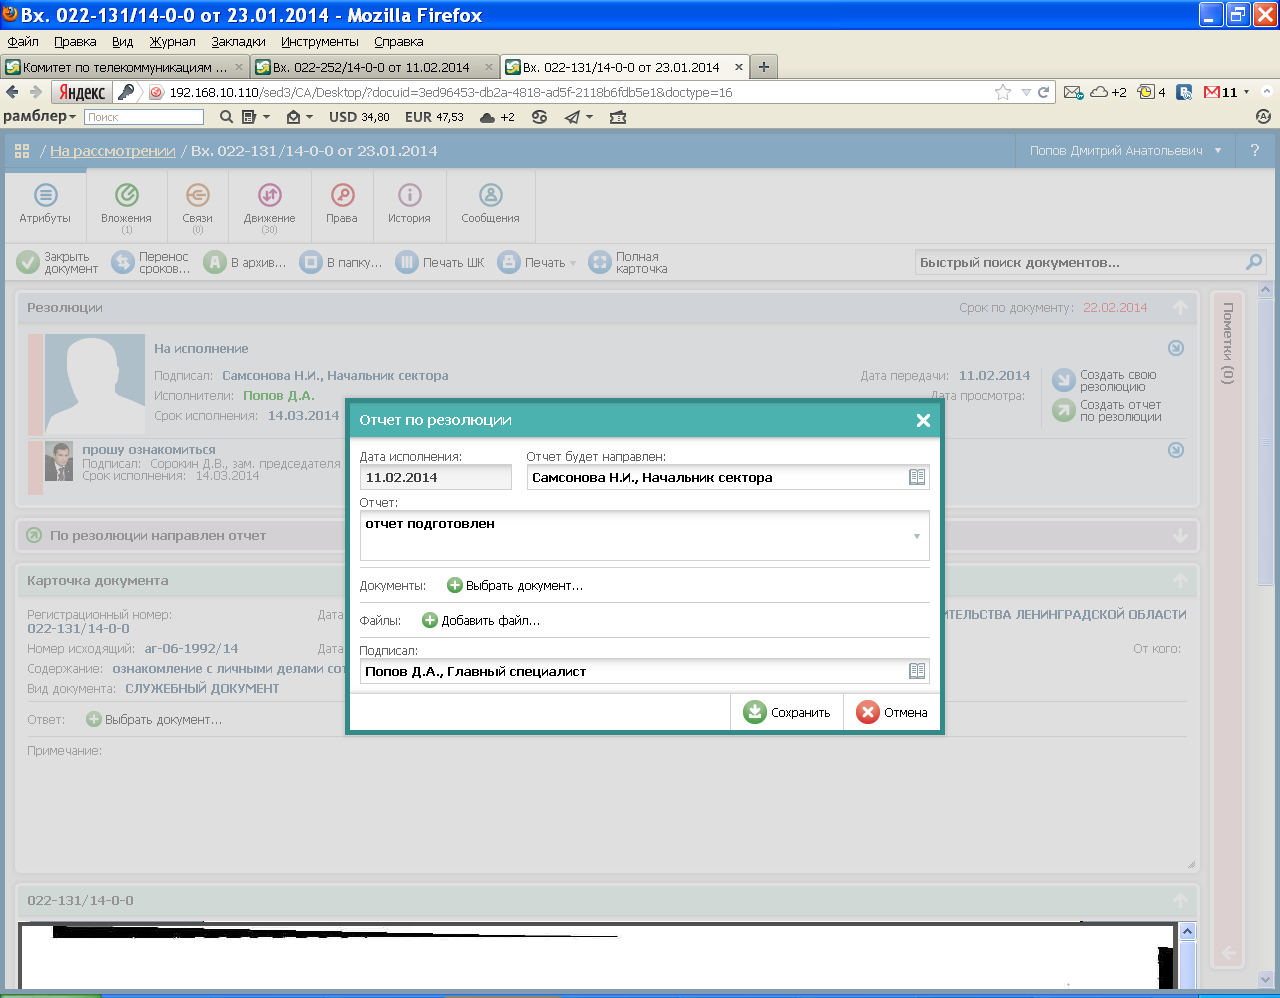Click the Отмена button

892,713
